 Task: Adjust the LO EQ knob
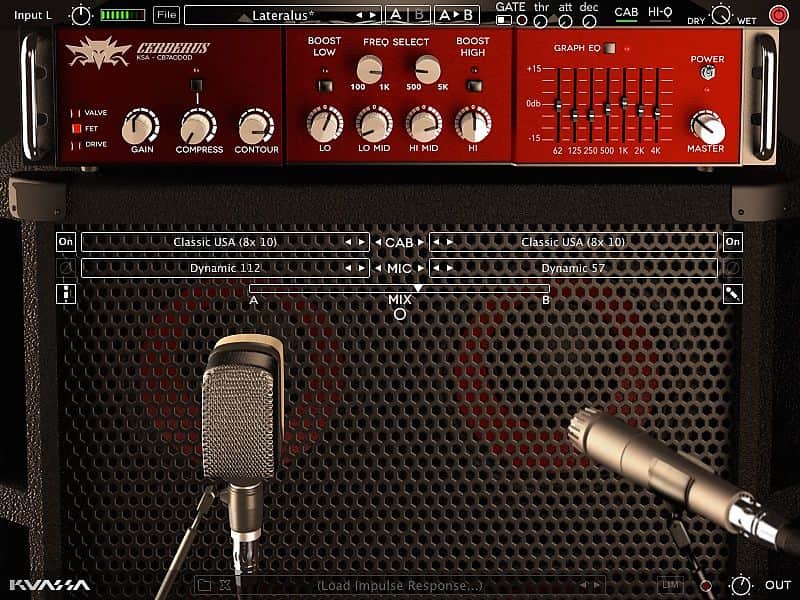pyautogui.click(x=325, y=124)
